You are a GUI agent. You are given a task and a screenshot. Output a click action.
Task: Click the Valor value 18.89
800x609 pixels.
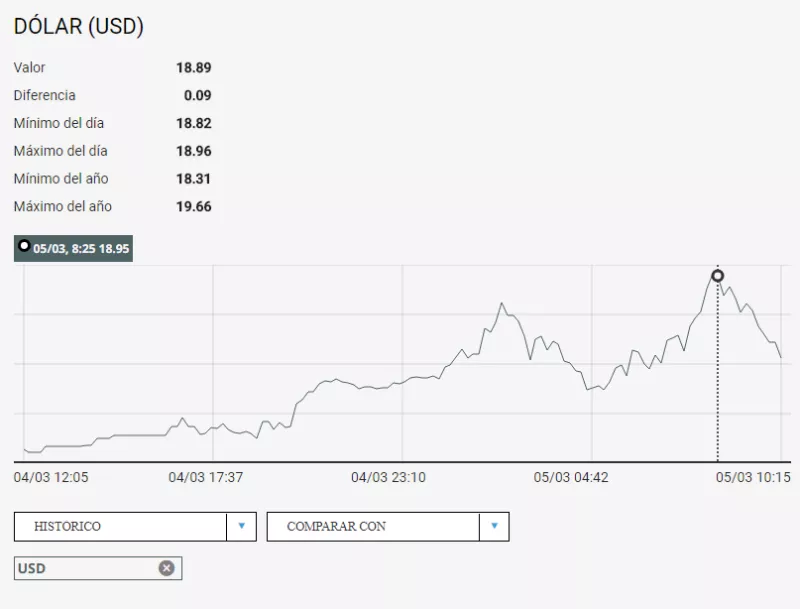coord(193,68)
